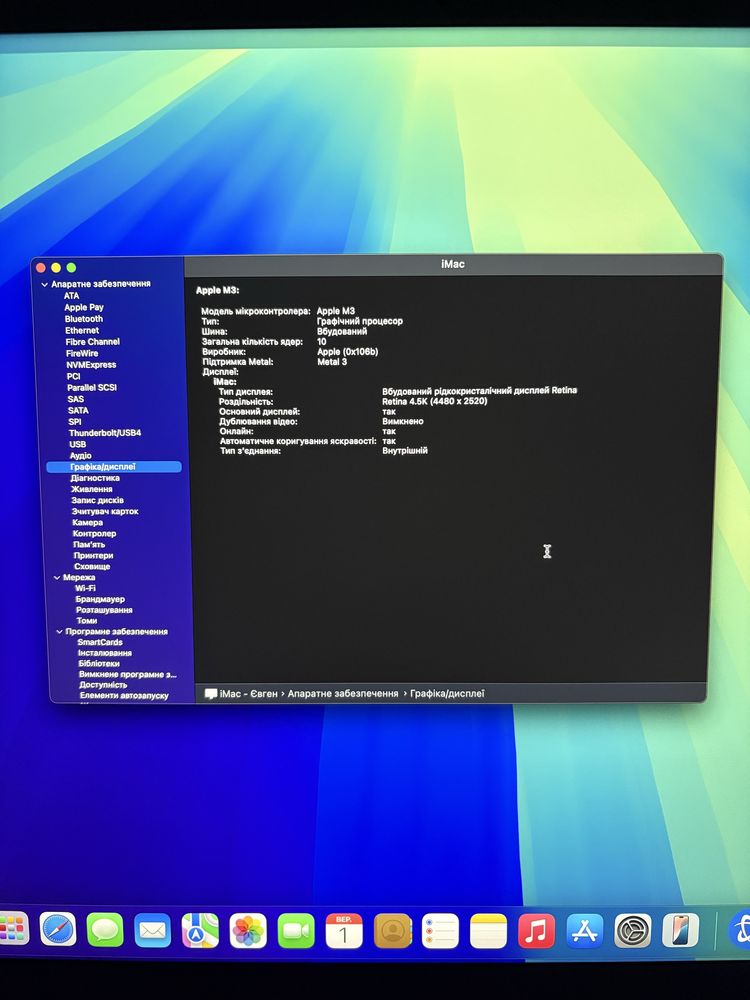
Task: Open Mail from the Dock
Action: [152, 930]
